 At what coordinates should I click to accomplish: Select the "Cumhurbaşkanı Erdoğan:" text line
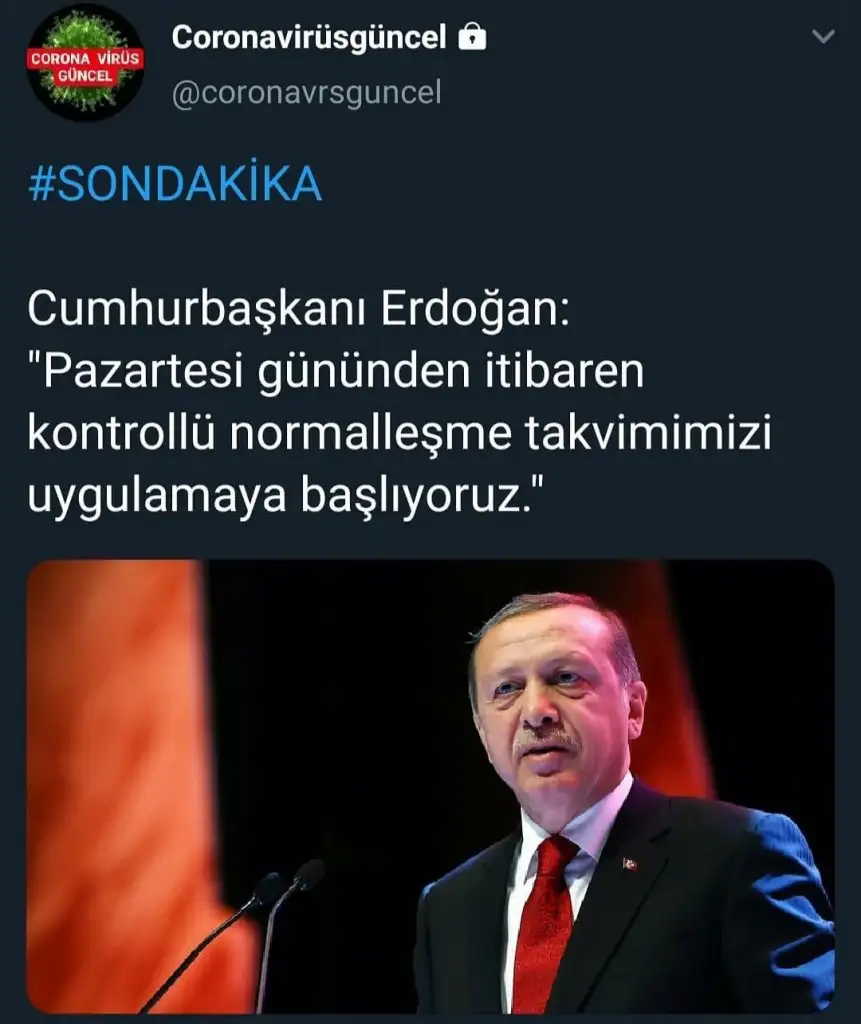click(299, 308)
